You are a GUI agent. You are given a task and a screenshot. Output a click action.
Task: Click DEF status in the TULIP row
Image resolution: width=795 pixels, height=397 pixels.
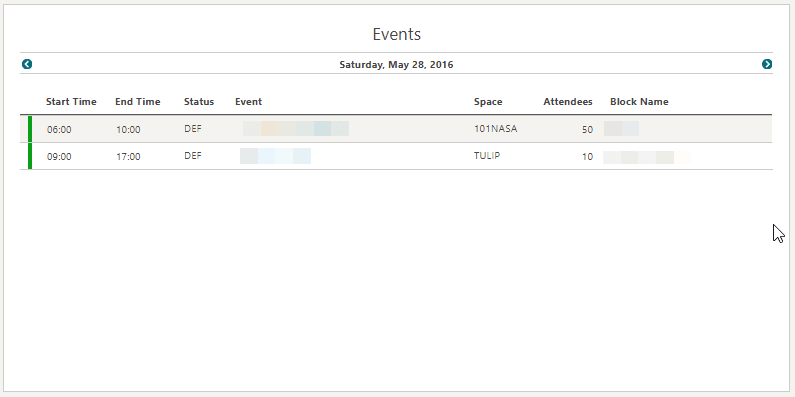pyautogui.click(x=193, y=156)
